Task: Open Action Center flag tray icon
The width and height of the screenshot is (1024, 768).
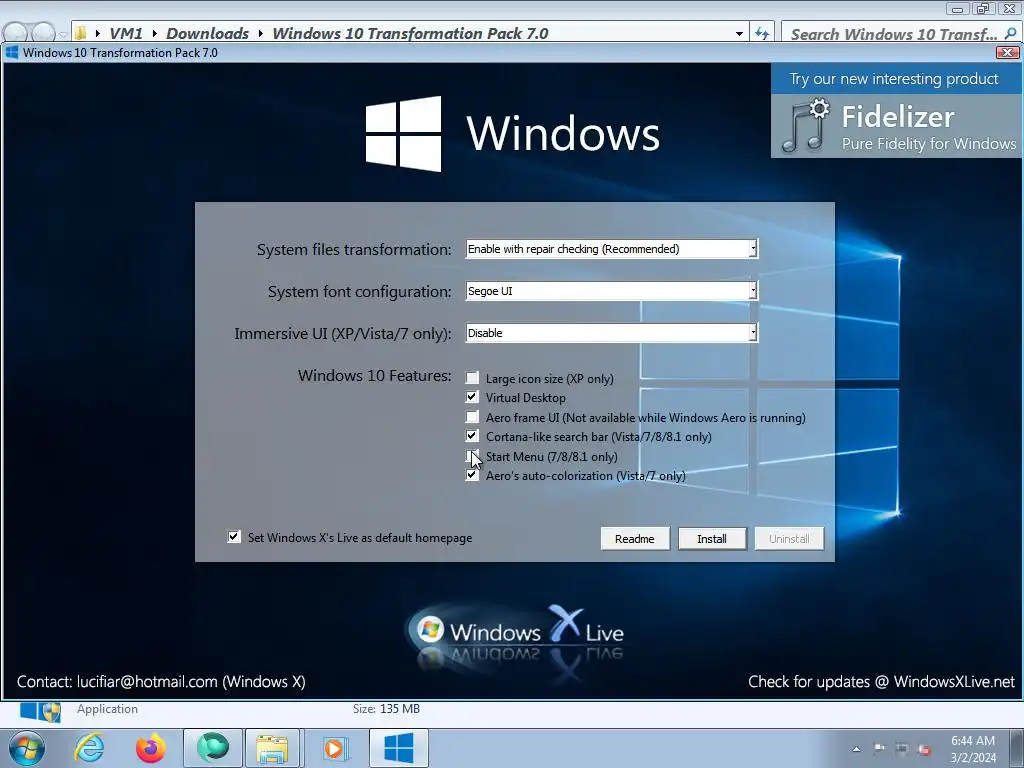Action: [x=879, y=749]
